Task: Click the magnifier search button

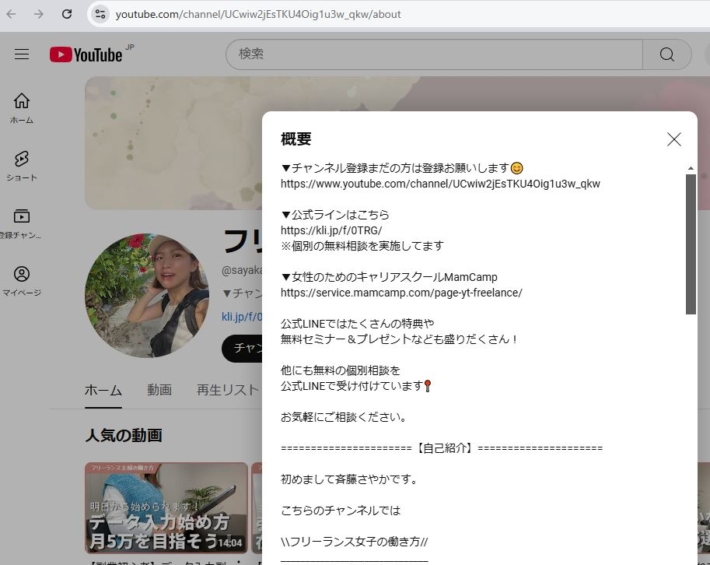Action: pyautogui.click(x=667, y=54)
